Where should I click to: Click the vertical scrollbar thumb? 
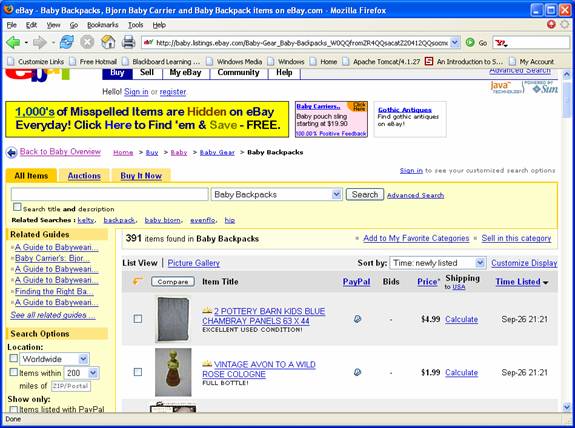[567, 99]
